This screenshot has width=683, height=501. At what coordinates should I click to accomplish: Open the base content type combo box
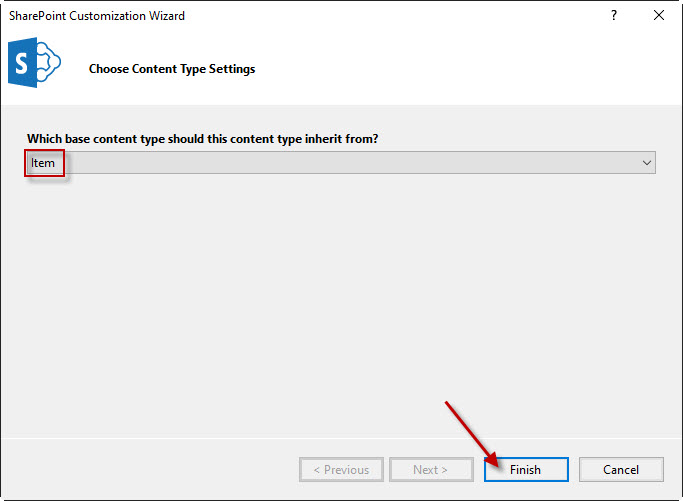(x=341, y=163)
